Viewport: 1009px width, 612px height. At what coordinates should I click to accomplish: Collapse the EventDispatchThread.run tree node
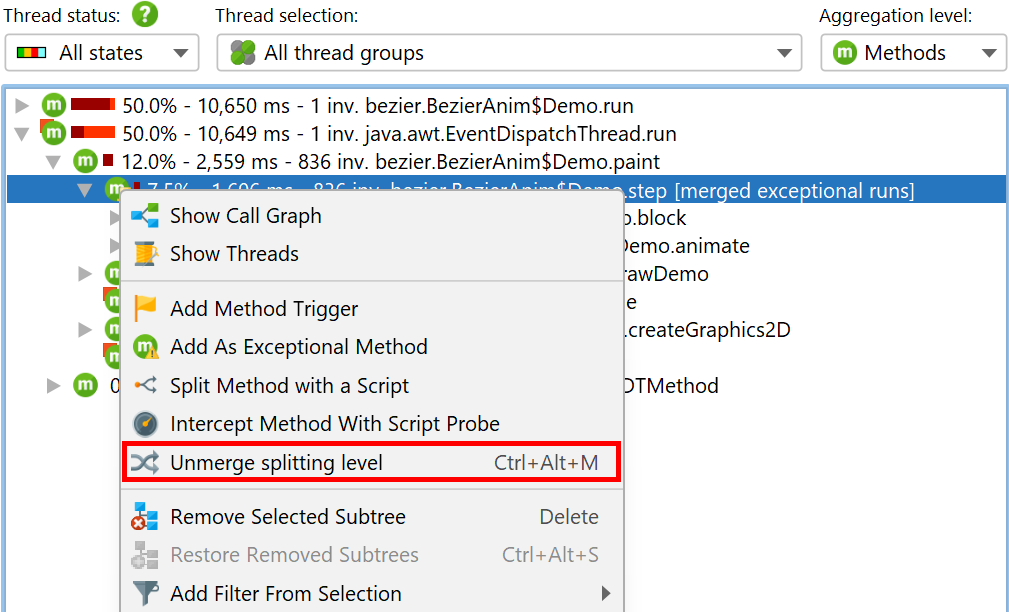tap(22, 134)
